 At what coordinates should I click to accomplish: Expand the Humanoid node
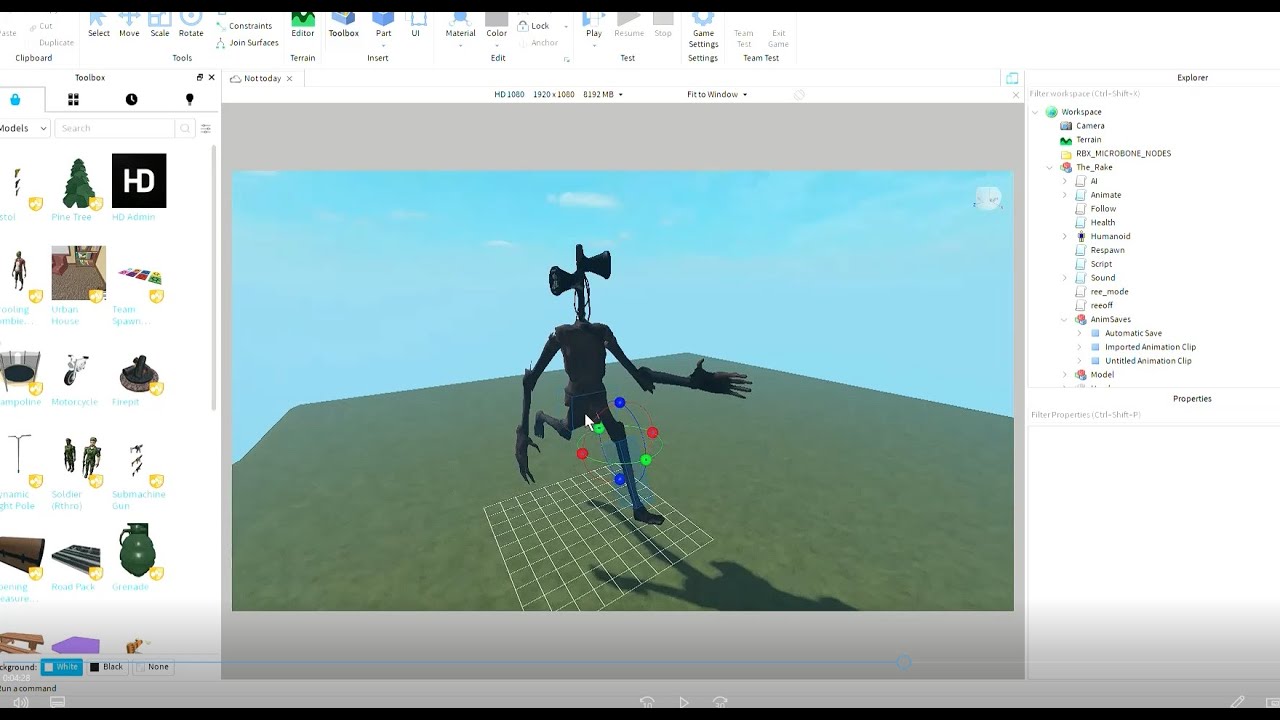coord(1065,236)
